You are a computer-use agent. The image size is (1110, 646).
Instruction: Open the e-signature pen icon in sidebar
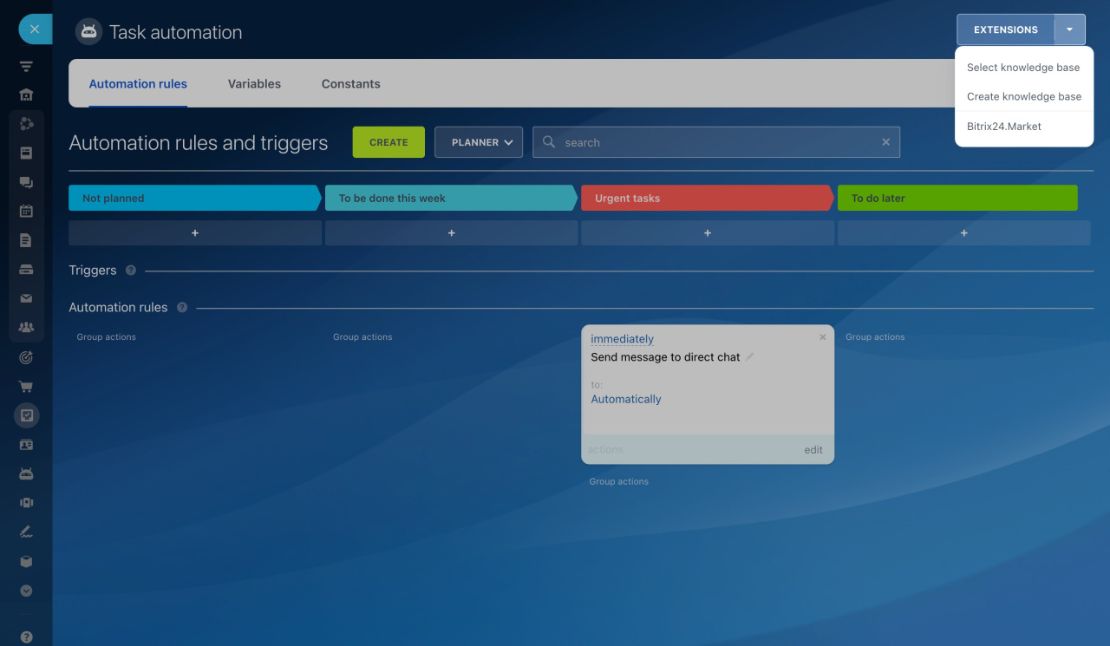tap(26, 532)
